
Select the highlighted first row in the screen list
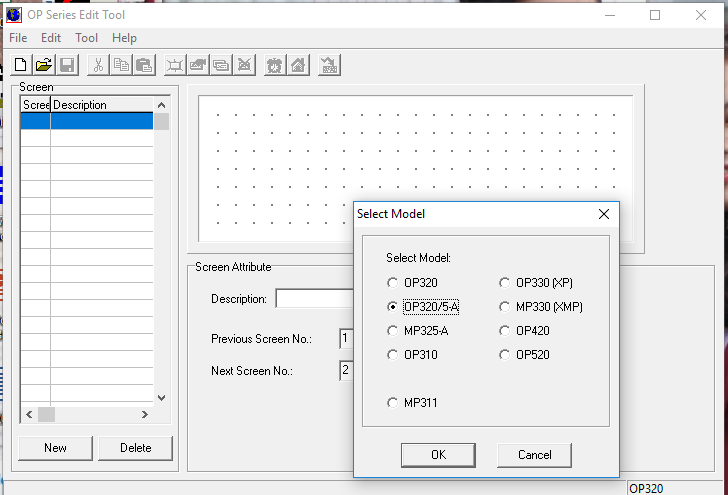click(87, 121)
